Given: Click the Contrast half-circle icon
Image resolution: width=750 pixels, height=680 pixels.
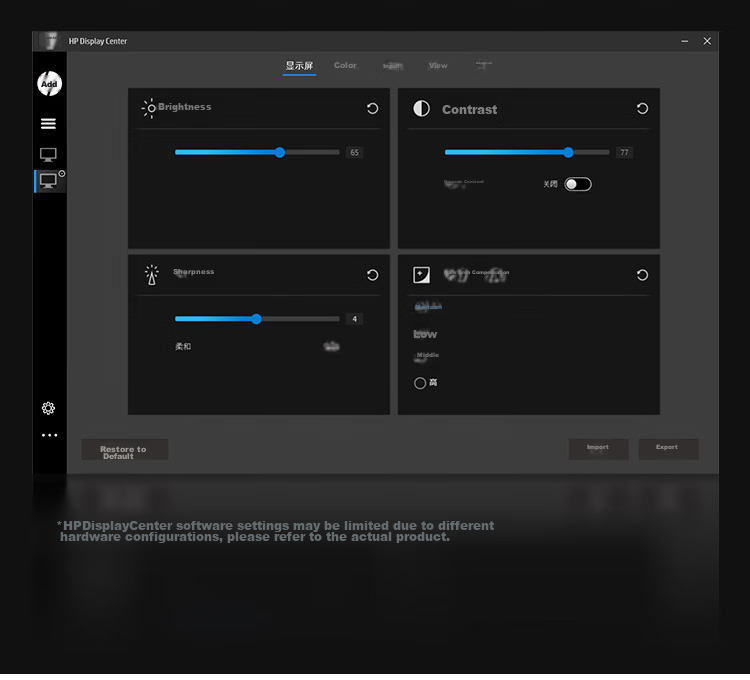Looking at the screenshot, I should [x=421, y=109].
